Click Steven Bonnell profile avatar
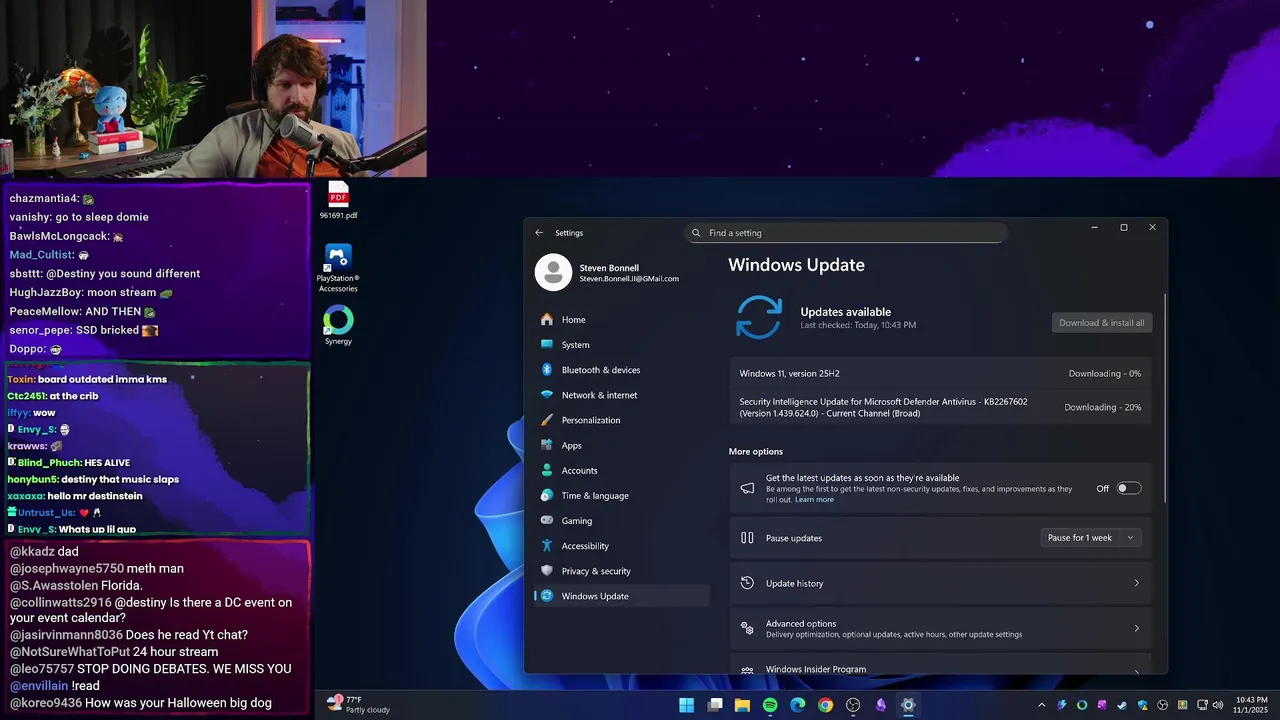Image resolution: width=1280 pixels, height=720 pixels. pyautogui.click(x=553, y=272)
